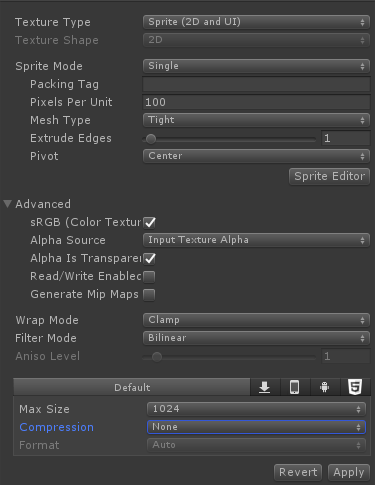The width and height of the screenshot is (375, 485).
Task: Tick the Generate Mip Maps checkbox
Action: coord(149,295)
